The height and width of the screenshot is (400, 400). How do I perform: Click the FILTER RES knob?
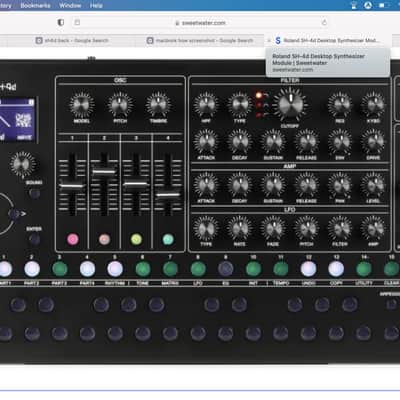(x=340, y=104)
